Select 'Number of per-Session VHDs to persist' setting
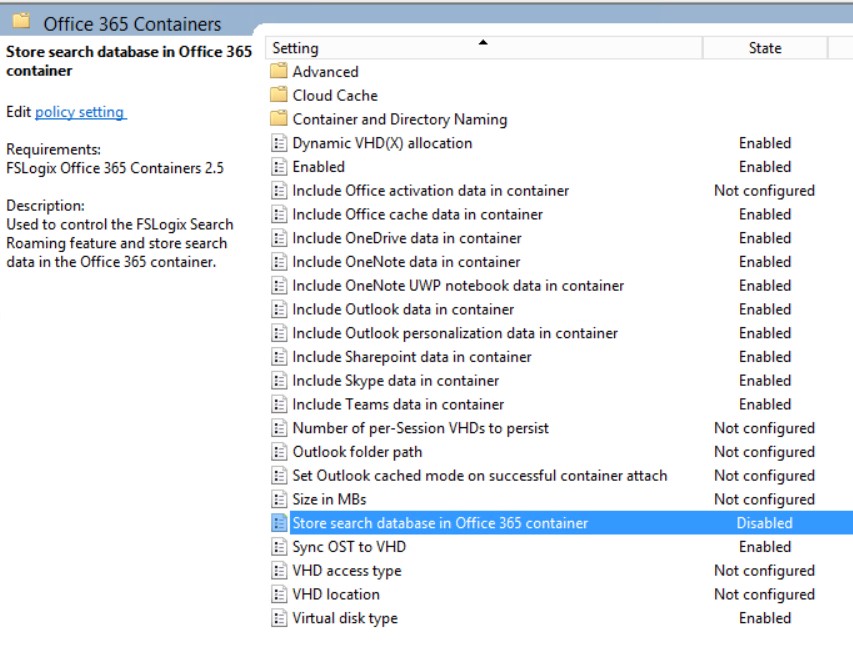Image resolution: width=853 pixels, height=647 pixels. pyautogui.click(x=421, y=428)
